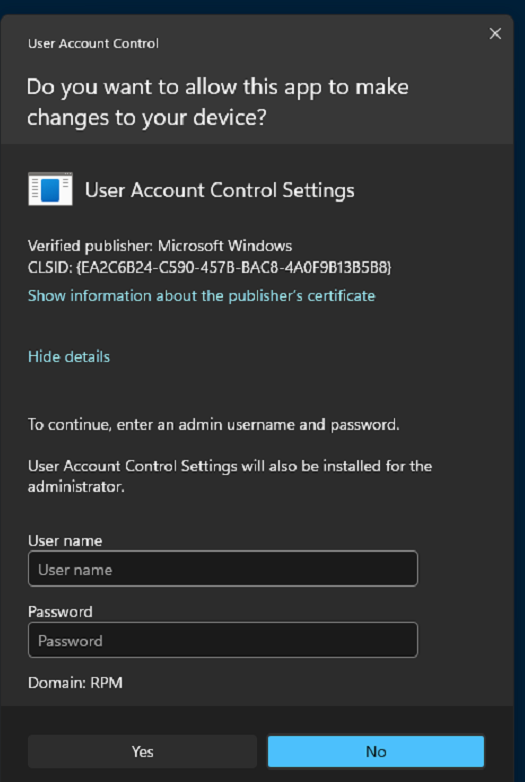Click the No button
525x782 pixels.
[375, 751]
